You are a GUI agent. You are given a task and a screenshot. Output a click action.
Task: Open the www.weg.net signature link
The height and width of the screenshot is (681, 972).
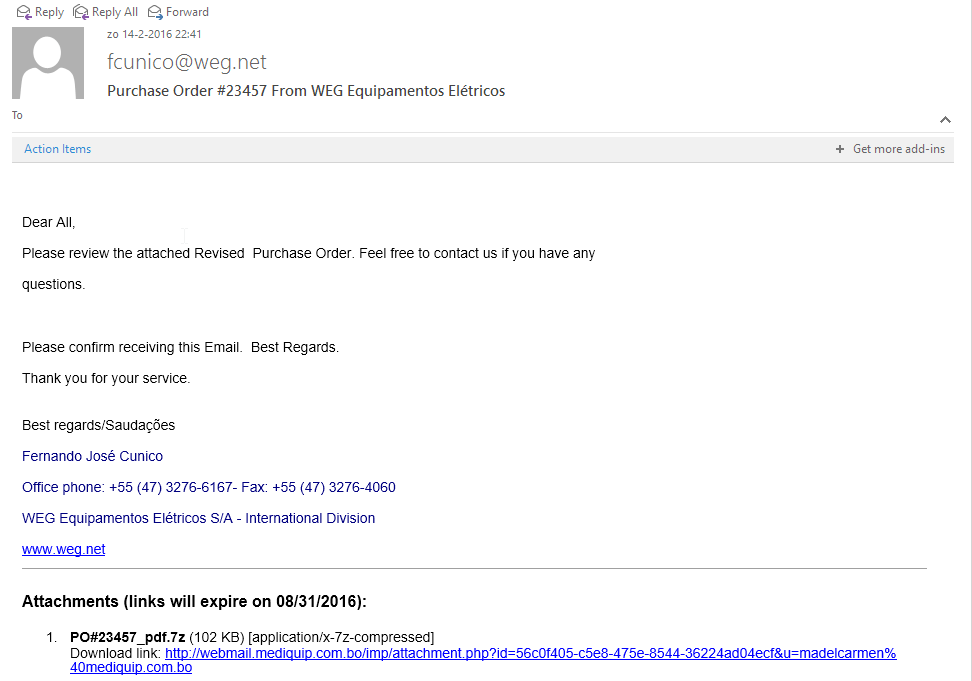coord(63,549)
